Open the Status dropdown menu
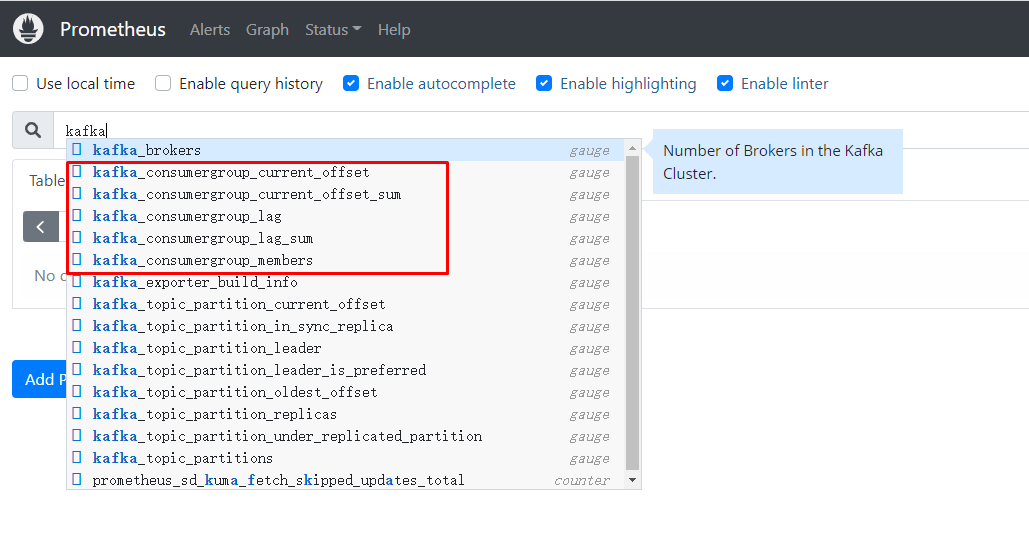 click(333, 30)
